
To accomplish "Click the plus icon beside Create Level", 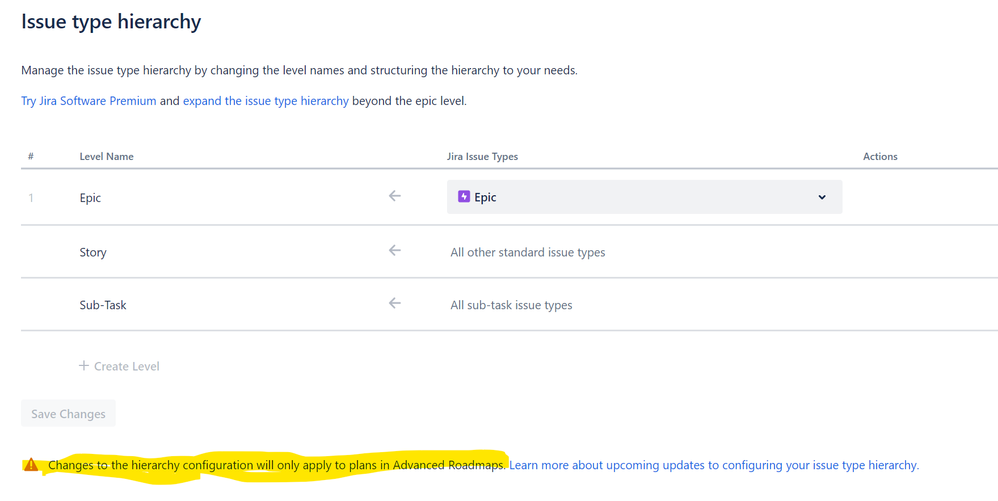I will [x=83, y=365].
